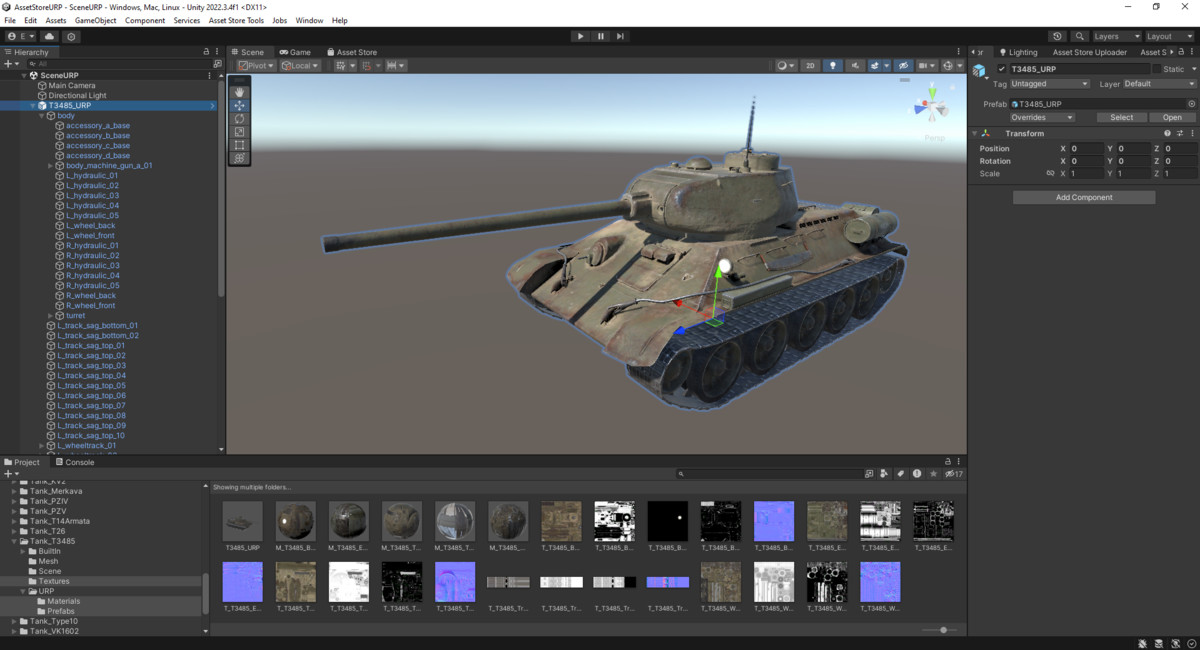1200x650 pixels.
Task: Toggle 2D mode in the Scene view
Action: pos(811,65)
